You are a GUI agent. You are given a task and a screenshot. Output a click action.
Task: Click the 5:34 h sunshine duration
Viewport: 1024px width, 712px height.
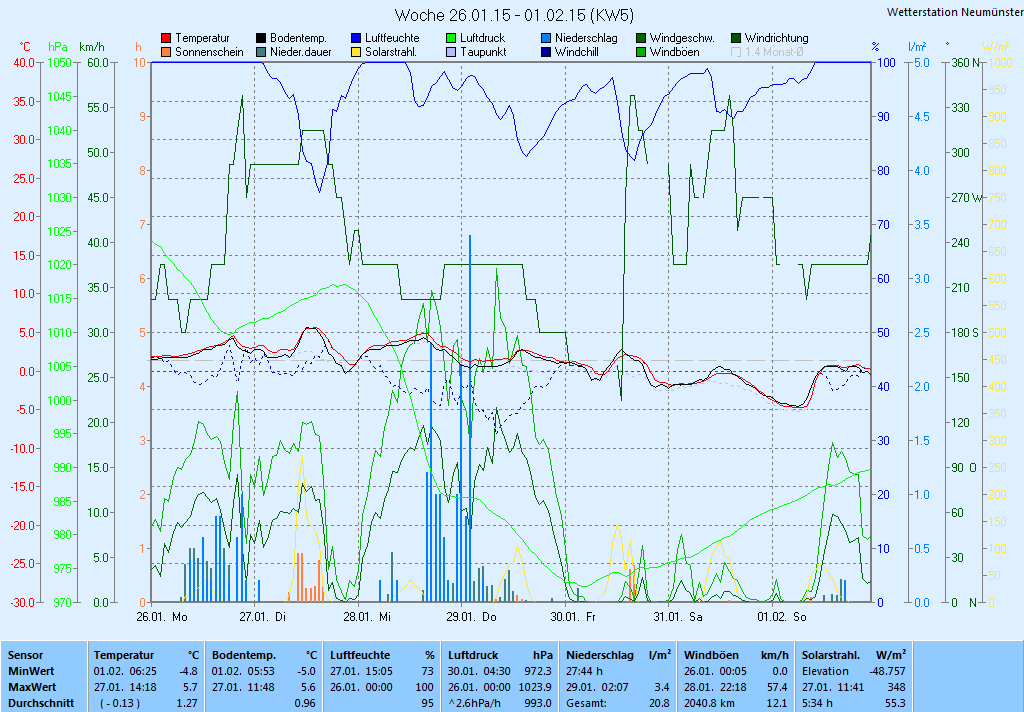(x=818, y=704)
